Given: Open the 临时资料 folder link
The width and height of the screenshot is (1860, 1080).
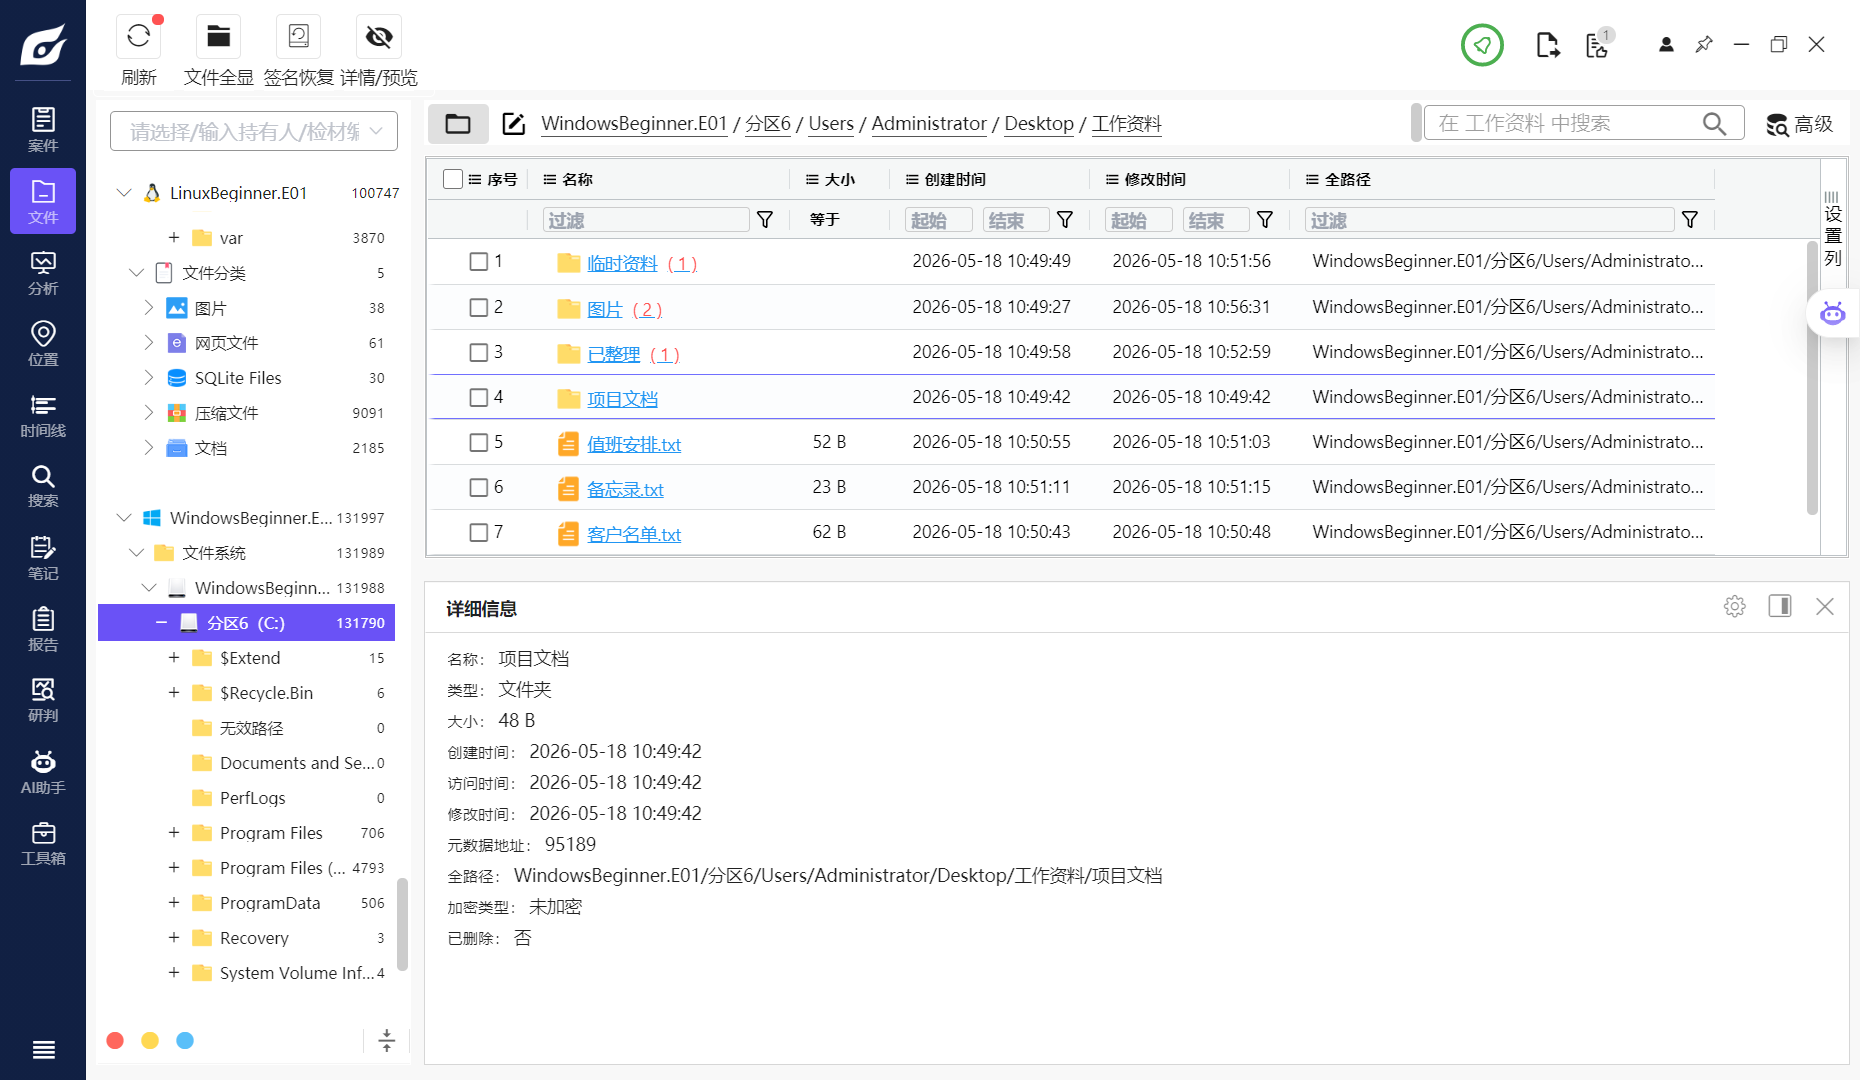Looking at the screenshot, I should coord(622,263).
